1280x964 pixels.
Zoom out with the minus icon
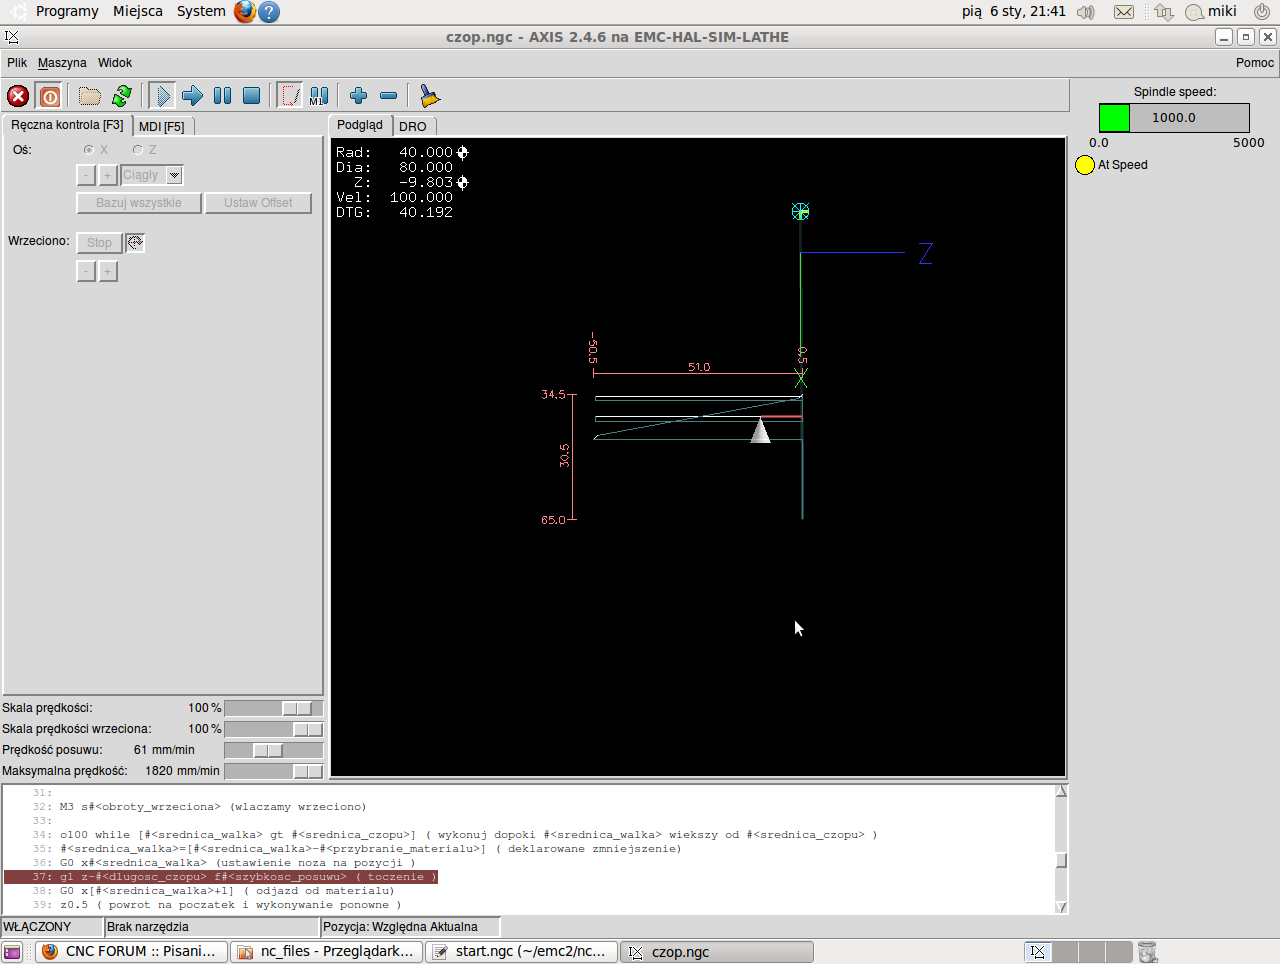coord(389,96)
